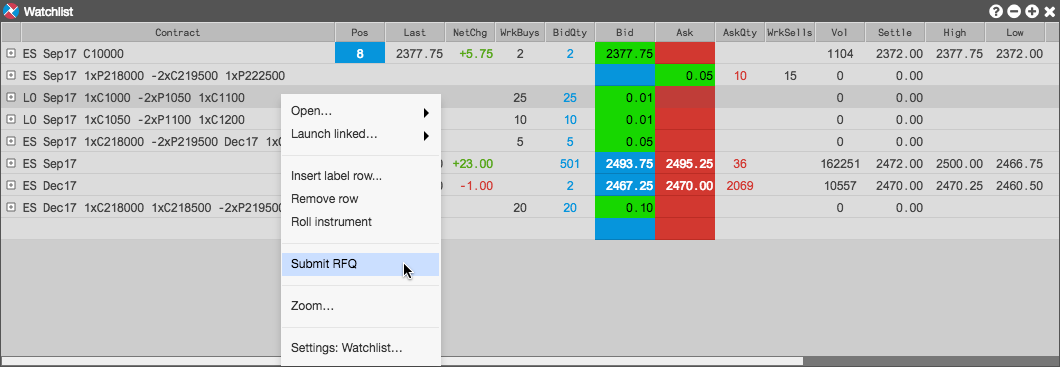Click ask quantity 2069
This screenshot has width=1060, height=367.
click(x=739, y=186)
